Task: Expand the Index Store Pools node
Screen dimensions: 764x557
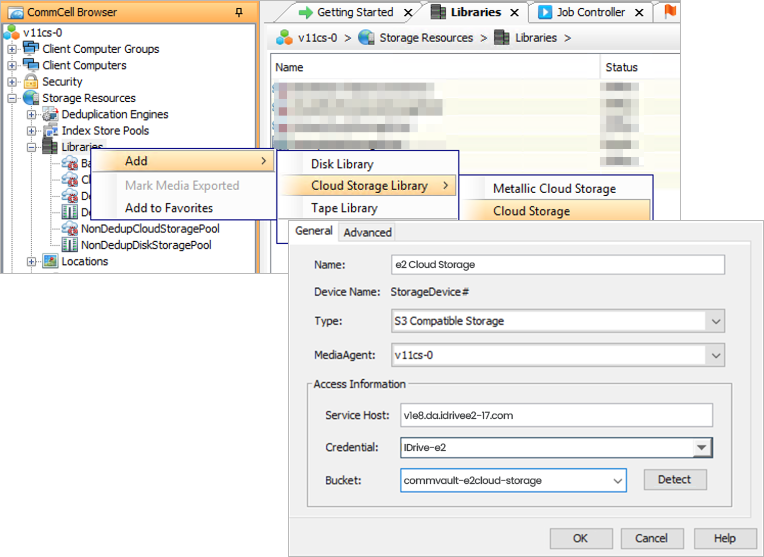Action: coord(31,131)
